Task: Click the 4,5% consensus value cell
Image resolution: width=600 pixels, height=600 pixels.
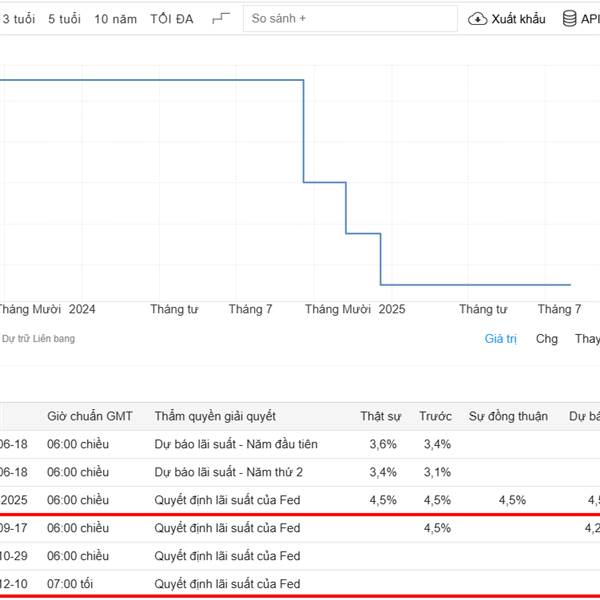Action: coord(512,500)
